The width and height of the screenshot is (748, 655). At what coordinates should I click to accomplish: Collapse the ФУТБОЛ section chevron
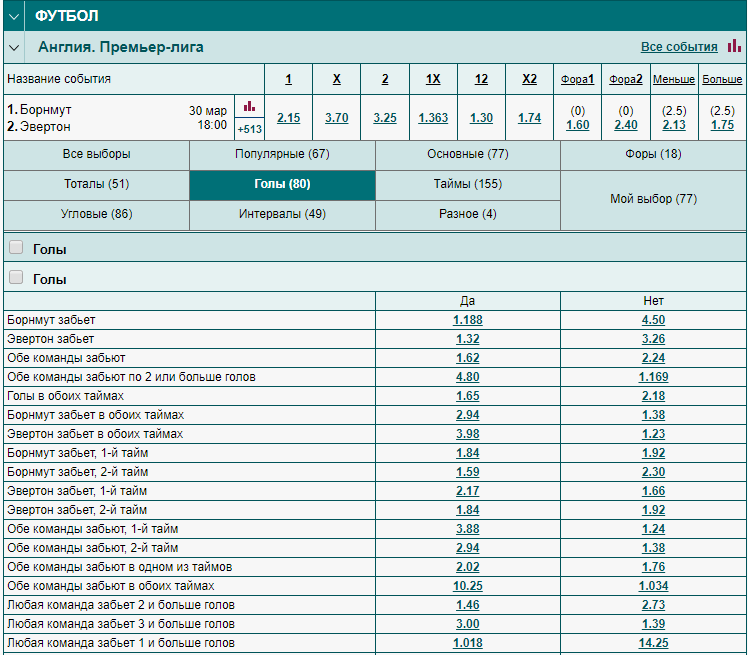tap(14, 16)
